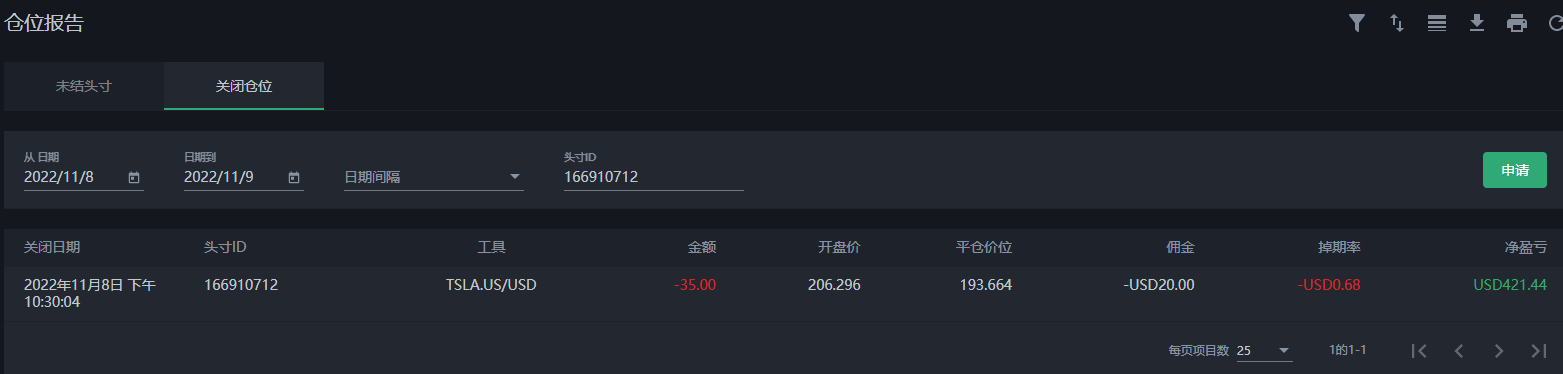
Task: Jump to the last page
Action: point(1539,351)
